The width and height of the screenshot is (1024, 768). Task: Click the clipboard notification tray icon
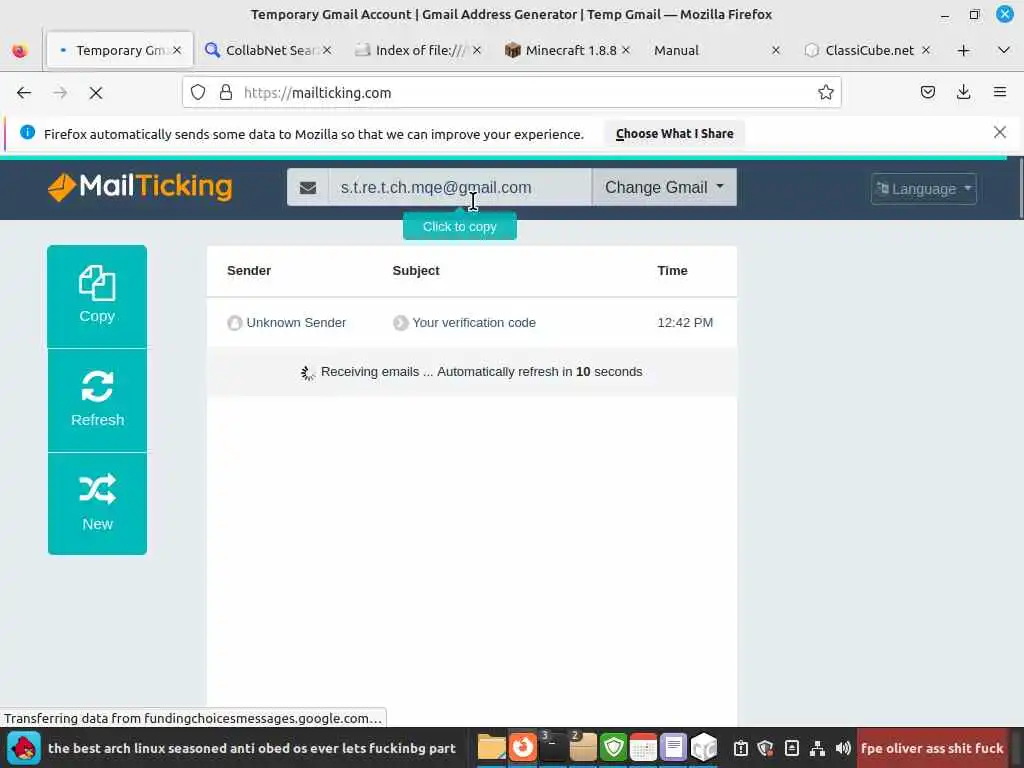[x=741, y=748]
